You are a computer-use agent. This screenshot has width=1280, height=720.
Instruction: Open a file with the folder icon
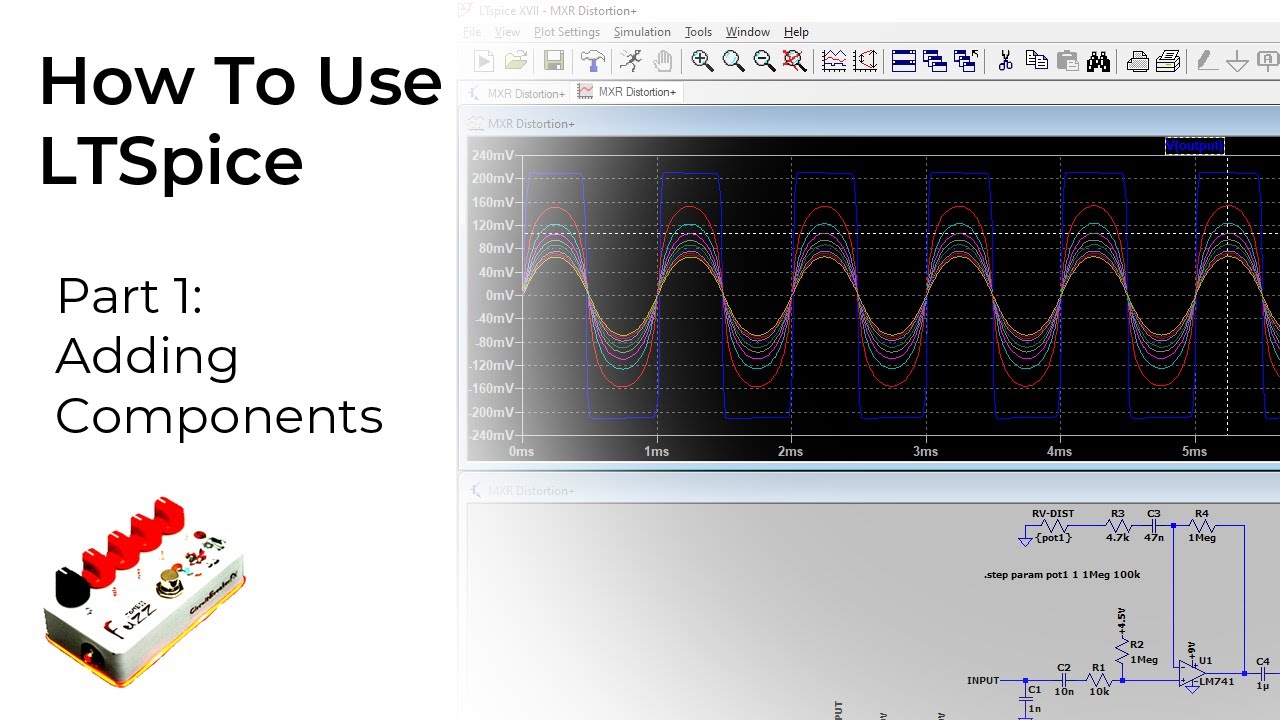[x=516, y=61]
